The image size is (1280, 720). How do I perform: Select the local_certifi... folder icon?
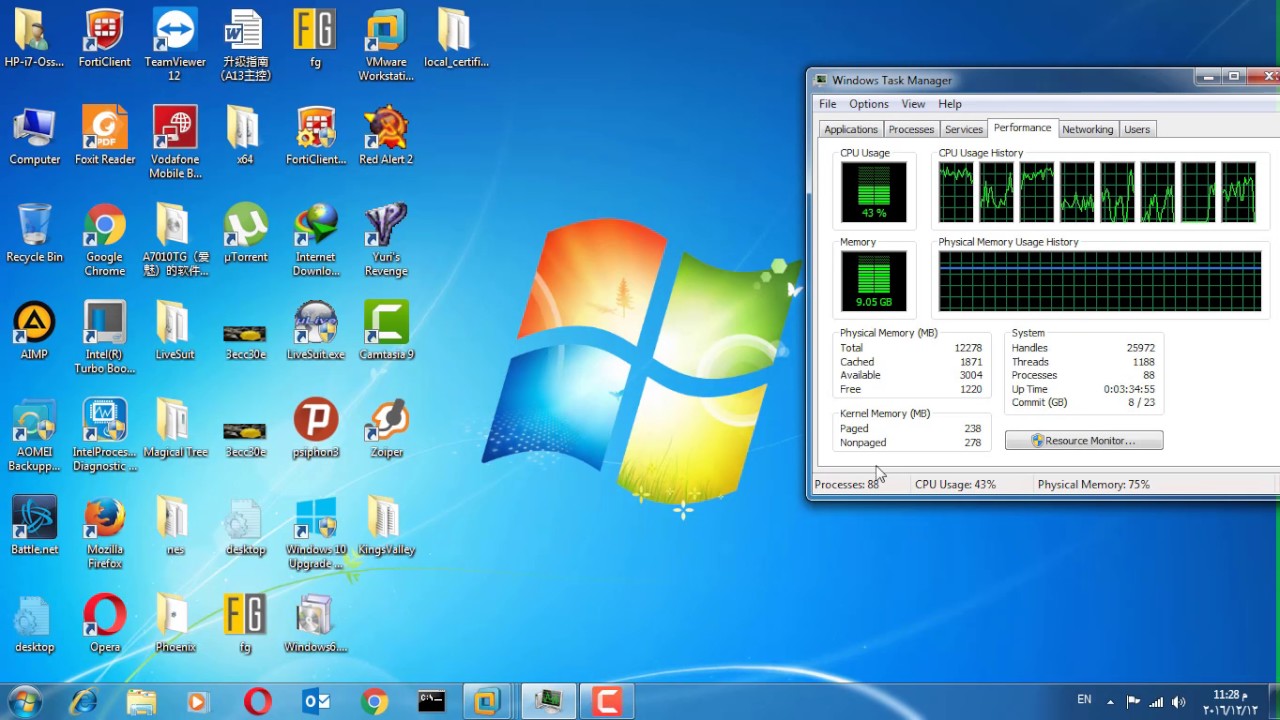(456, 38)
